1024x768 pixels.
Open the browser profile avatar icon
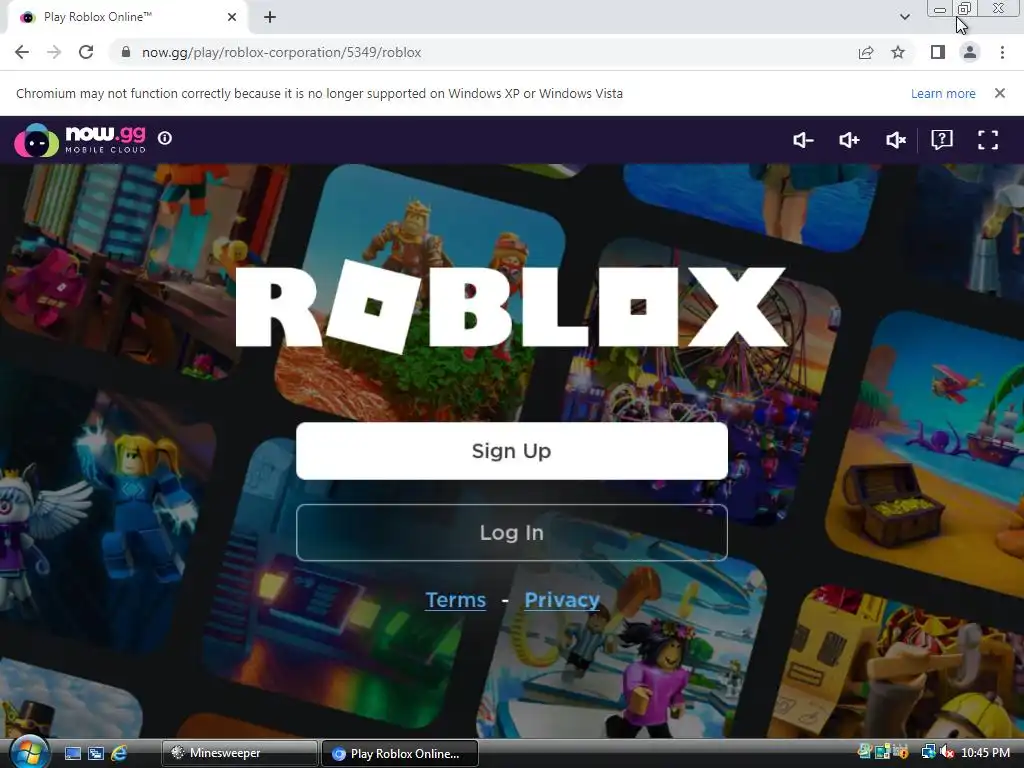[x=970, y=52]
